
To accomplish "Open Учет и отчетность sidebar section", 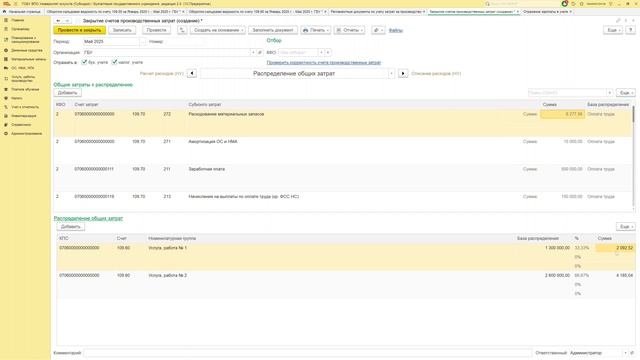I will [x=25, y=107].
